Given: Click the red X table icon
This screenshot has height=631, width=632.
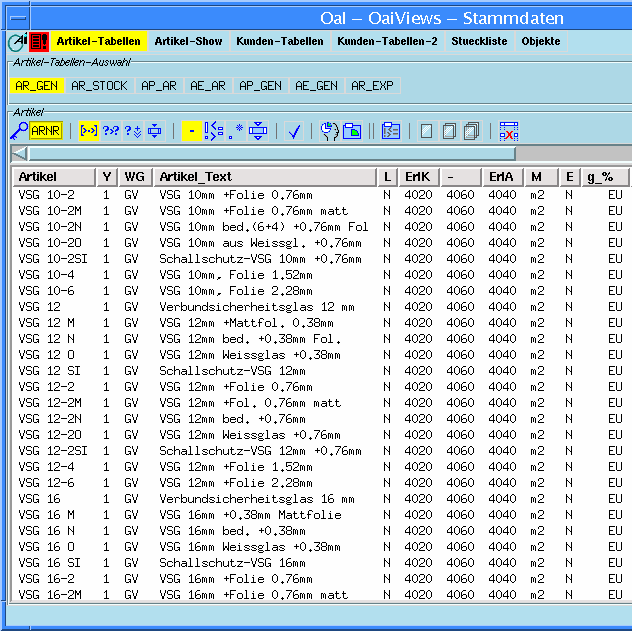Looking at the screenshot, I should click(x=509, y=131).
